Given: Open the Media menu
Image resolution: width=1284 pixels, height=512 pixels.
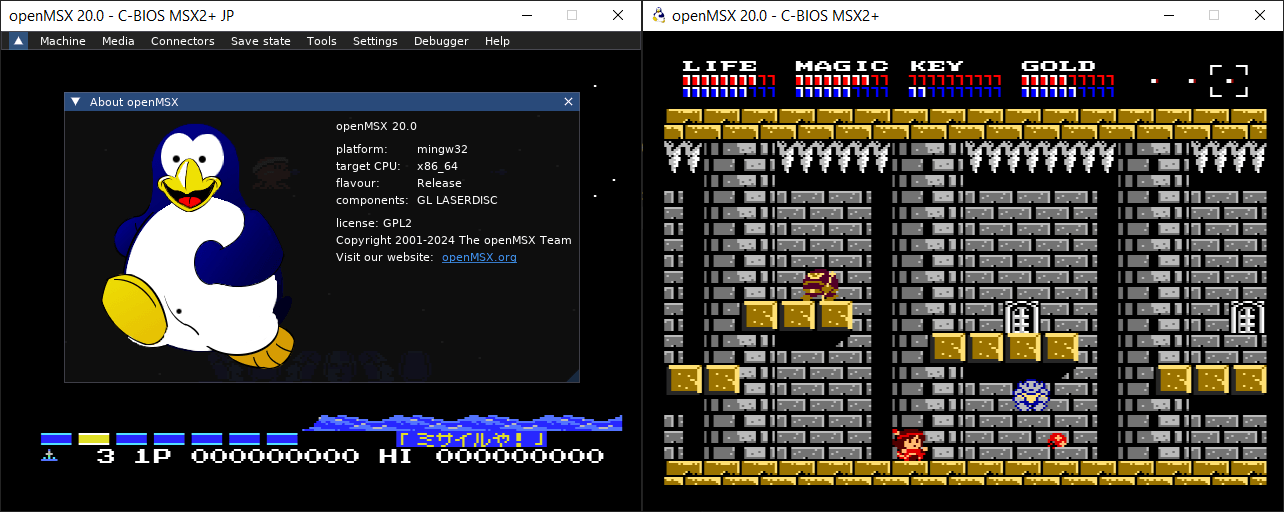Looking at the screenshot, I should [x=118, y=41].
